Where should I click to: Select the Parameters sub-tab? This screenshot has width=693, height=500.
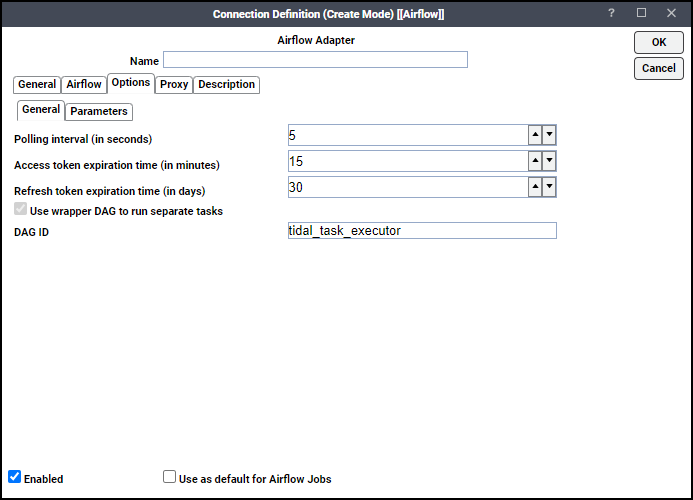99,111
